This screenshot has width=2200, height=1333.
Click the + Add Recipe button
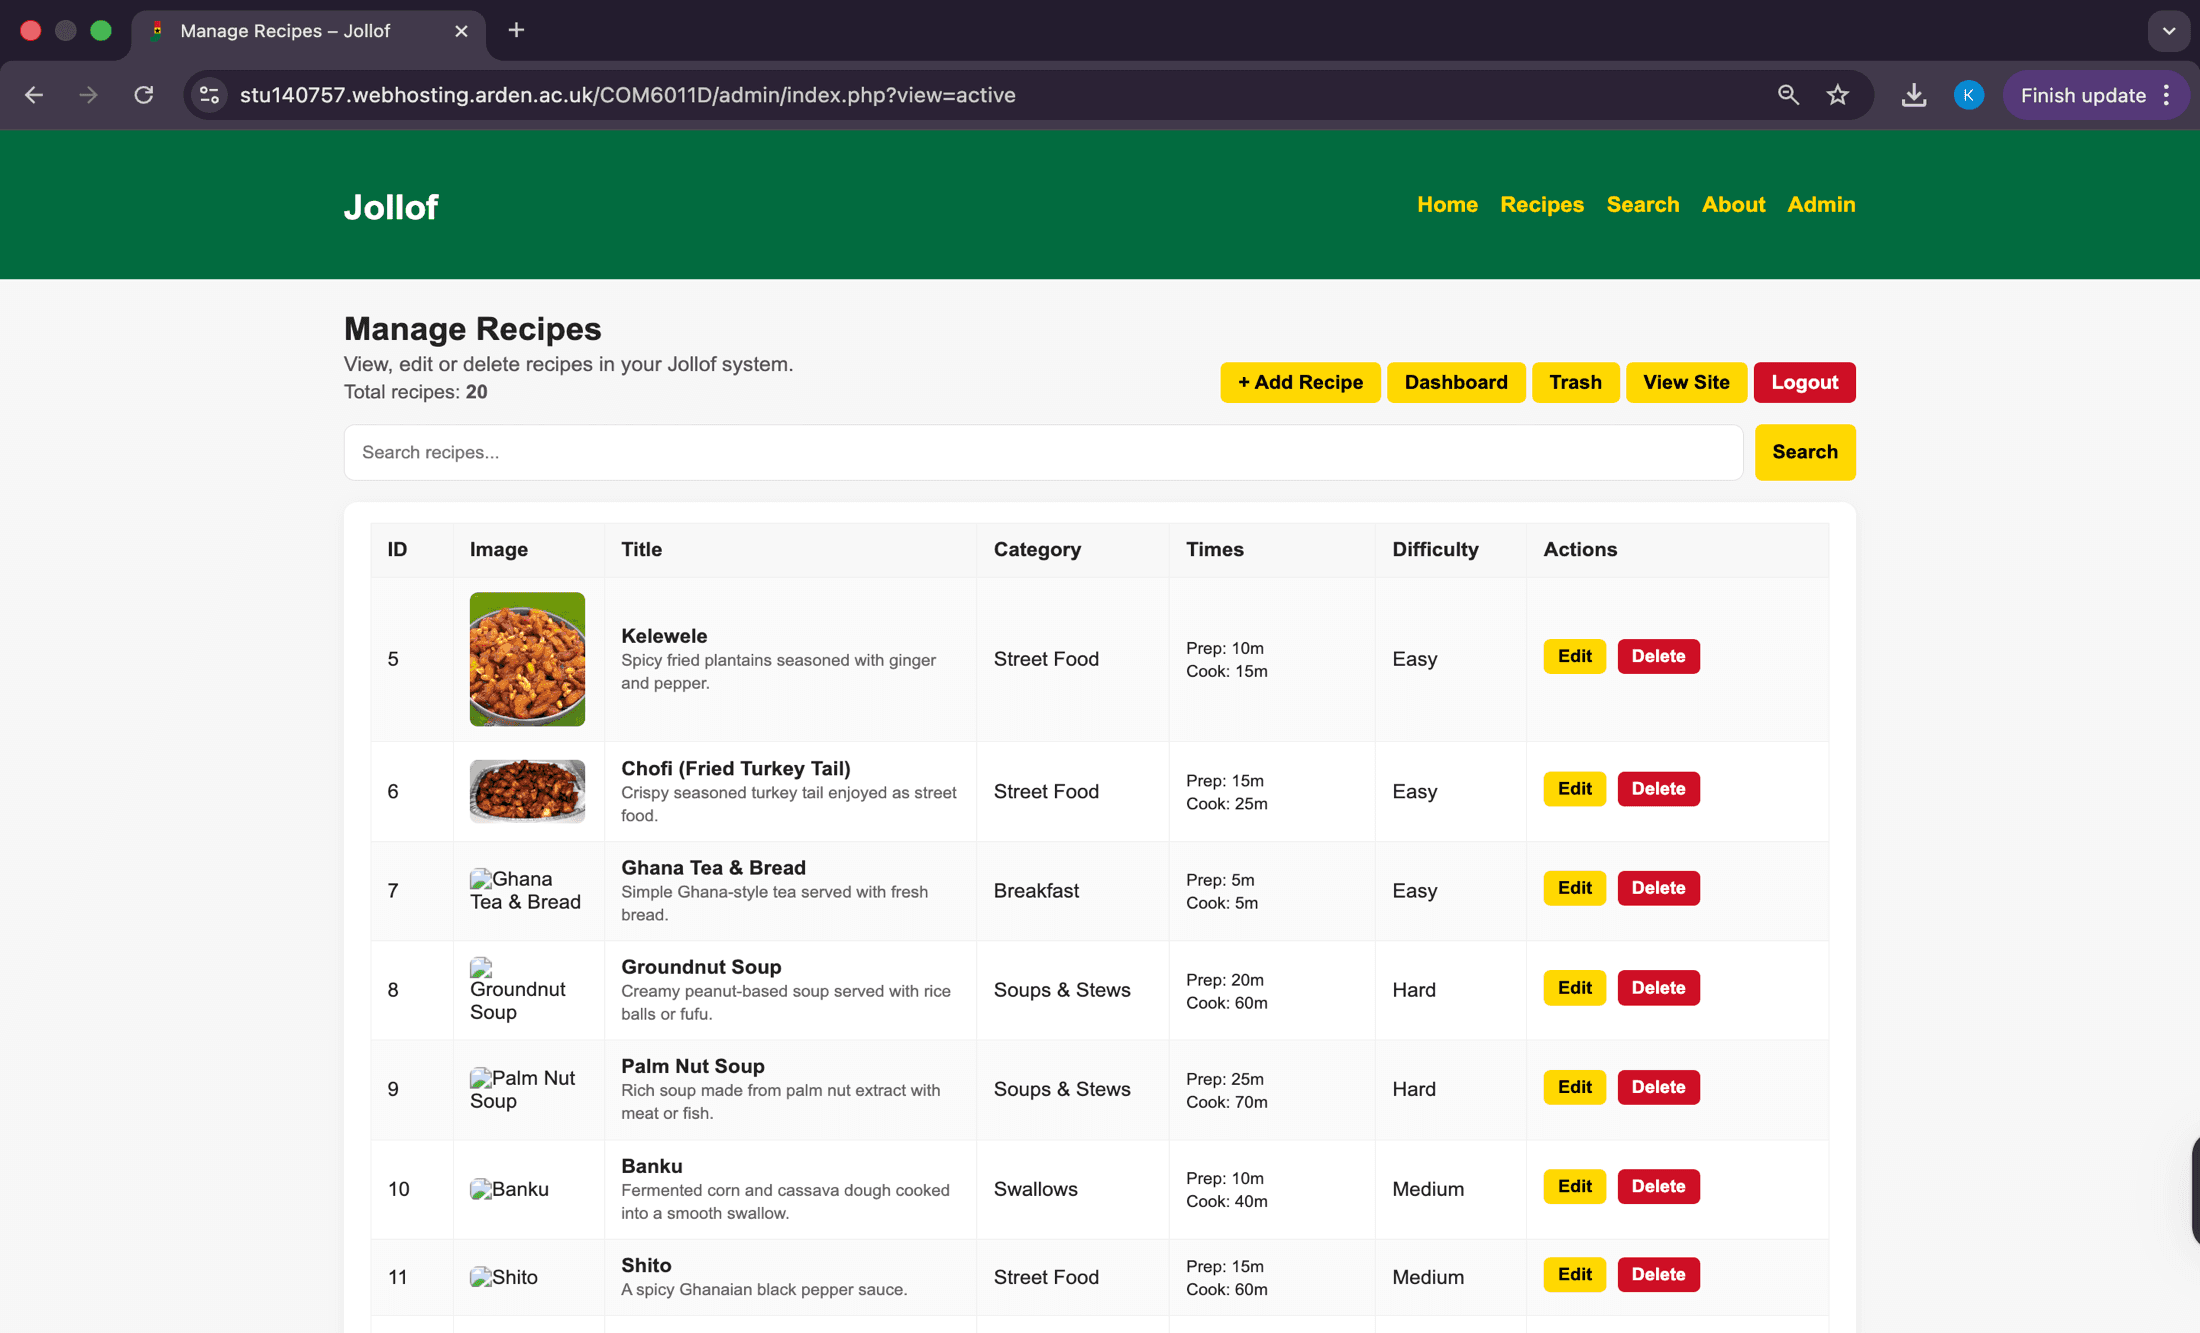pos(1300,382)
